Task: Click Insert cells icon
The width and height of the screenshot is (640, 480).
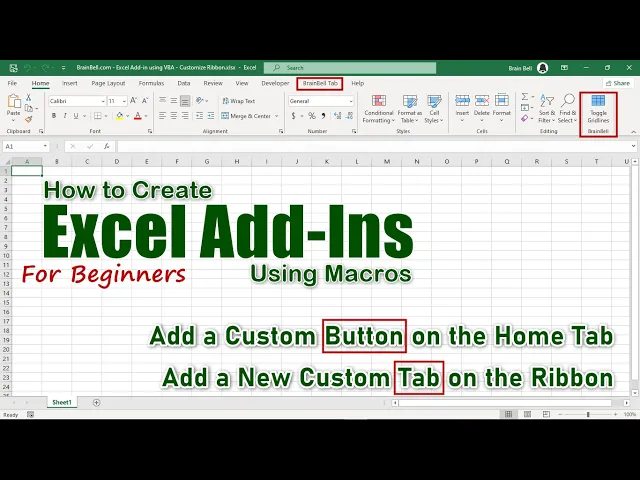Action: [x=462, y=100]
